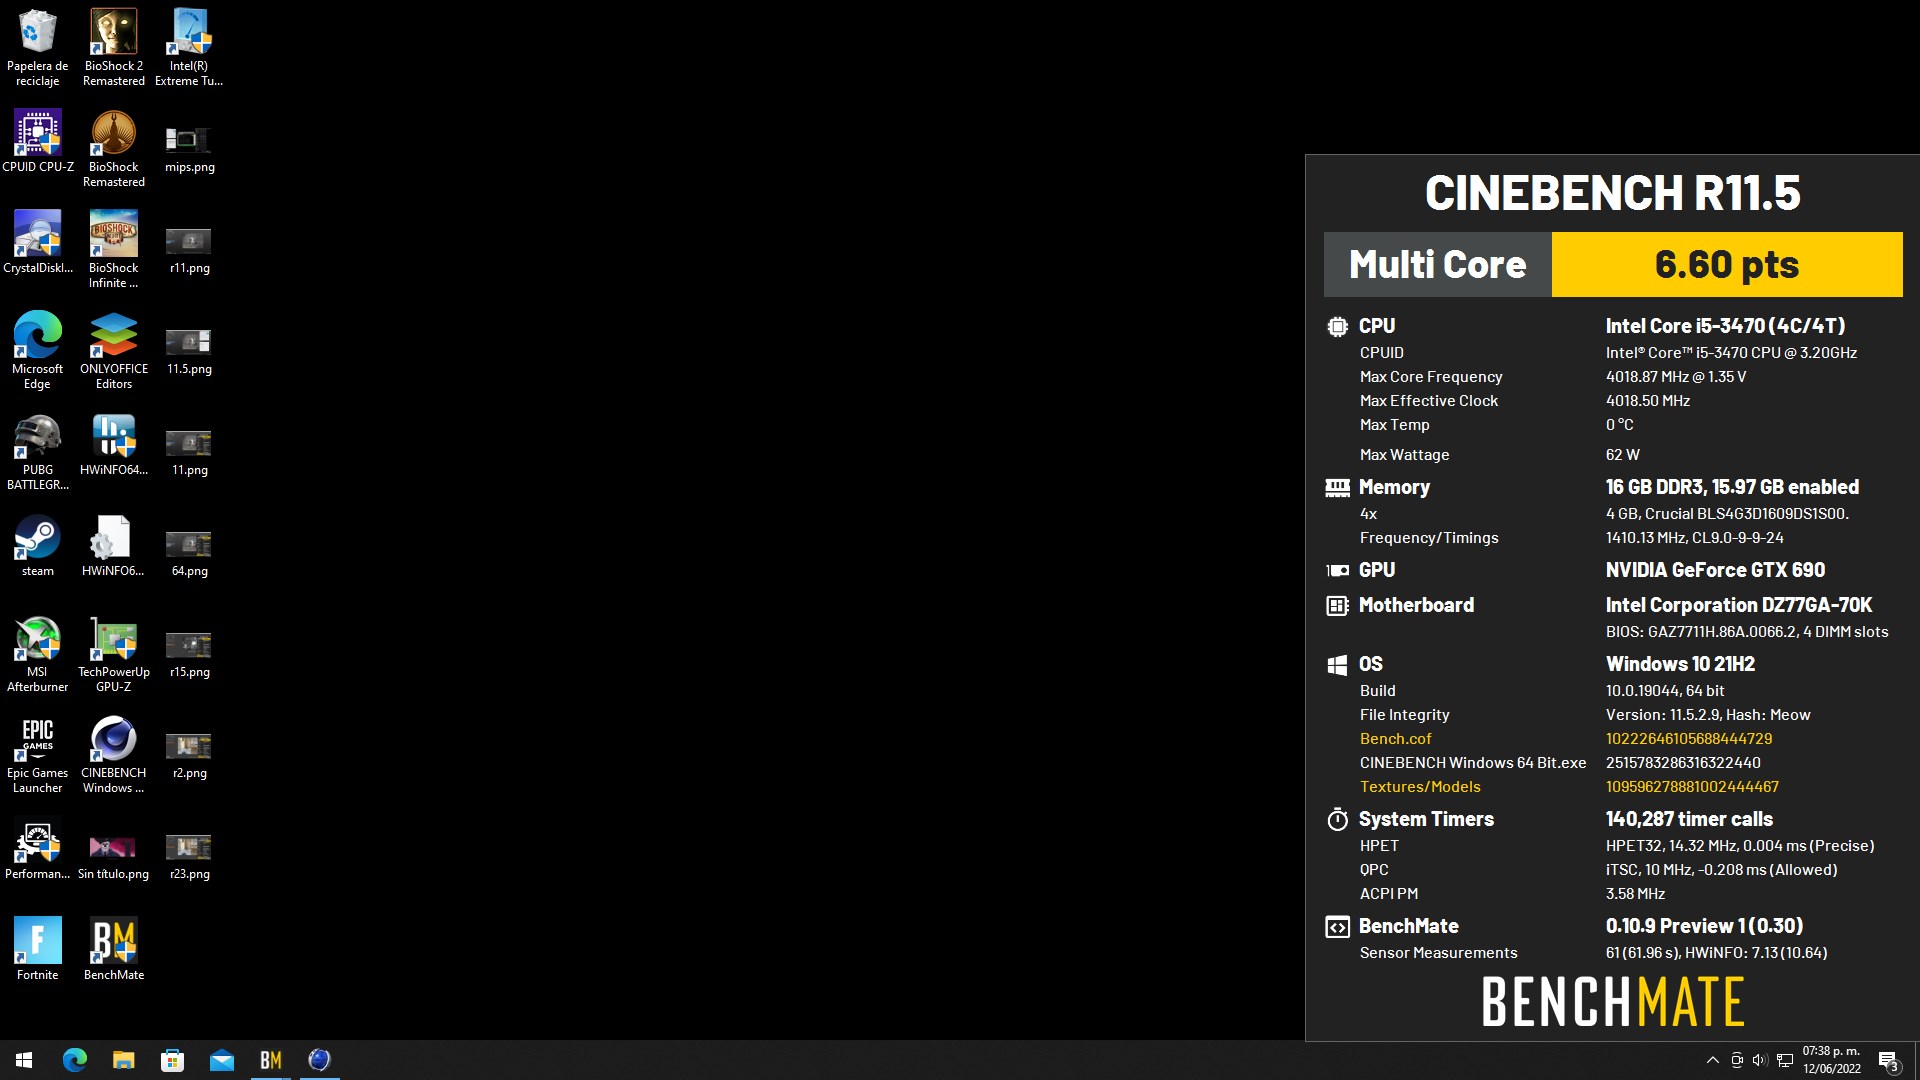The image size is (1920, 1080).
Task: Open Intel(R) Extreme Tuning shortcut
Action: pyautogui.click(x=189, y=48)
